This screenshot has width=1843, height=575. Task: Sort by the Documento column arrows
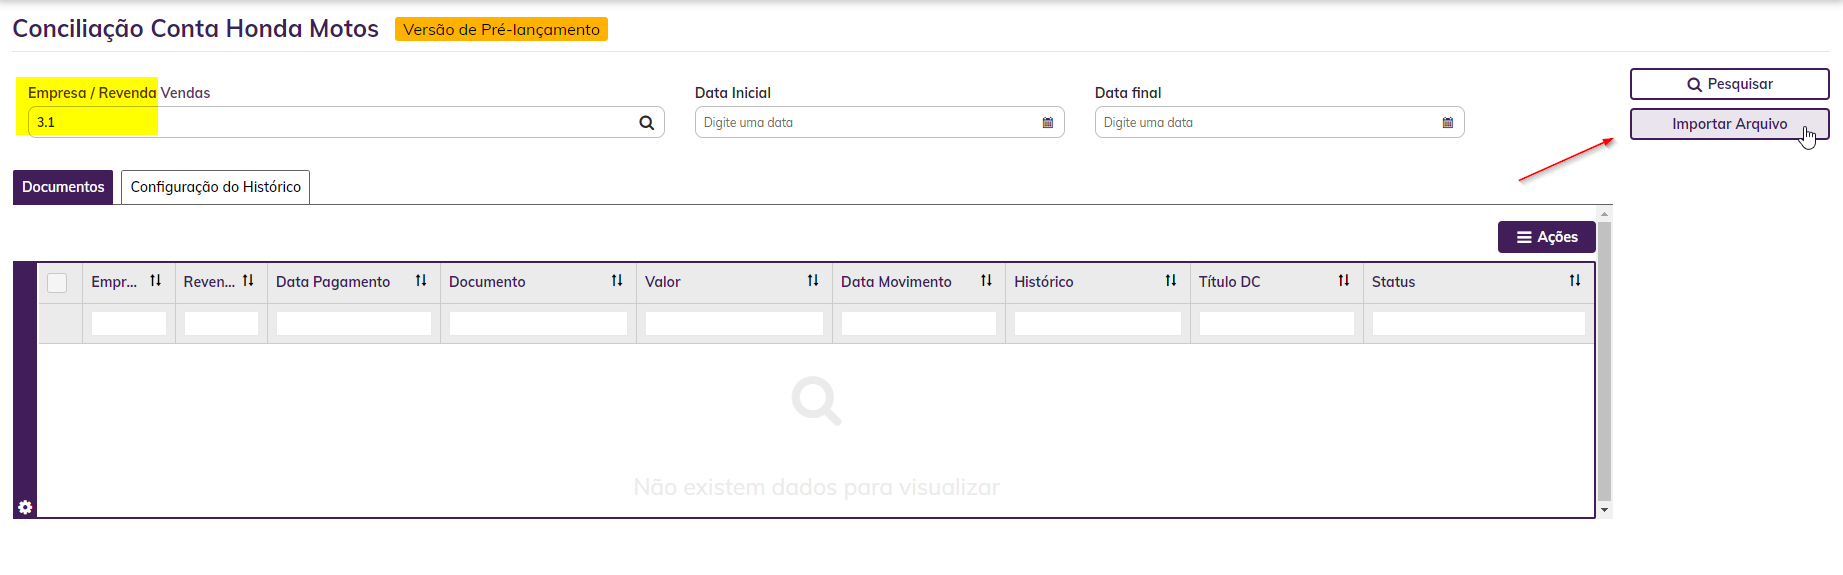coord(617,281)
